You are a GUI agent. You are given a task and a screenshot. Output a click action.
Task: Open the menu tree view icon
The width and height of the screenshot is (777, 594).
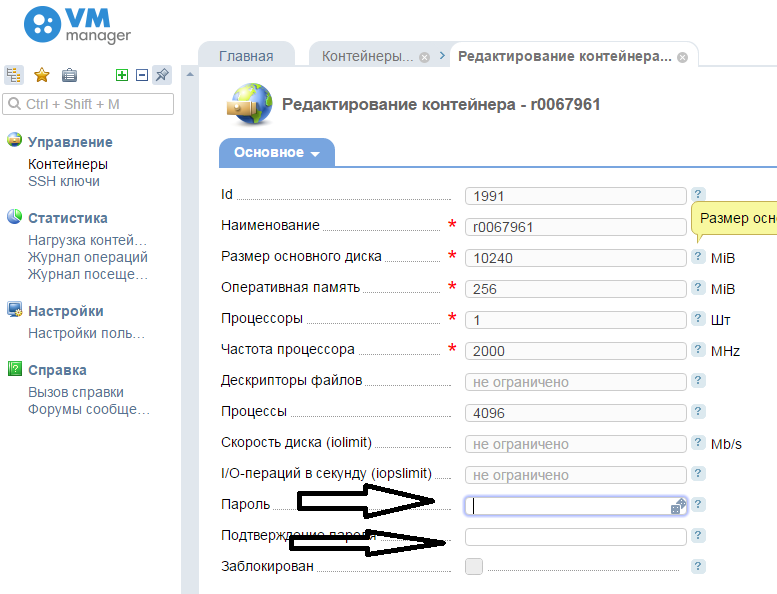(13, 75)
